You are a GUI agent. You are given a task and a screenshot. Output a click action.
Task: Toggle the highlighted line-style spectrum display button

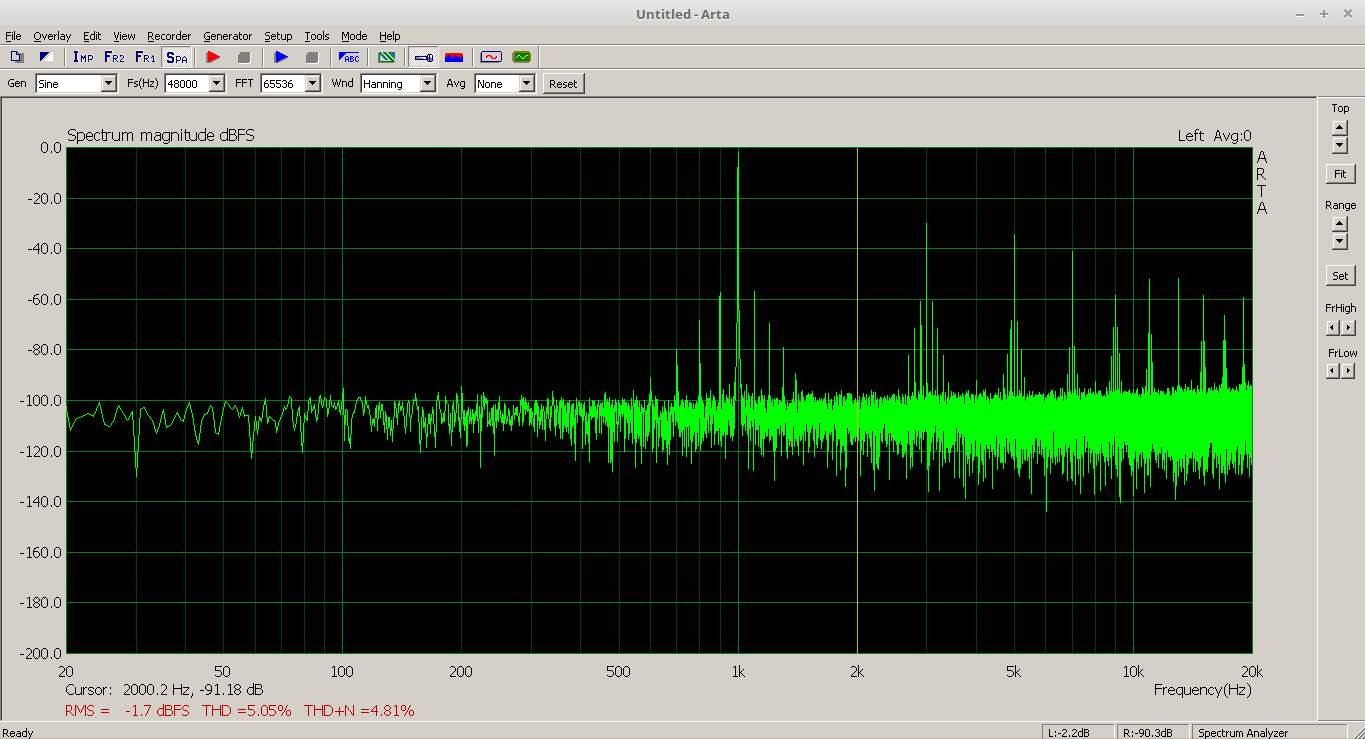point(423,57)
